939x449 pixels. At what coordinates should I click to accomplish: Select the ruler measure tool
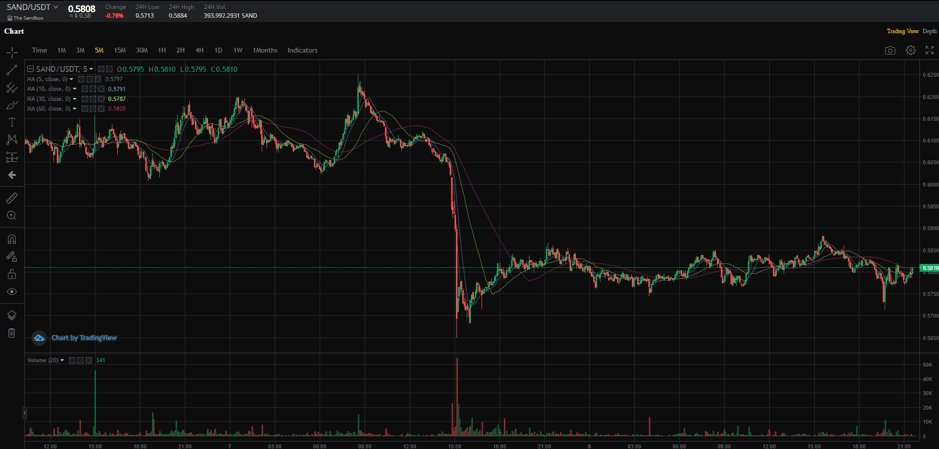click(x=12, y=198)
